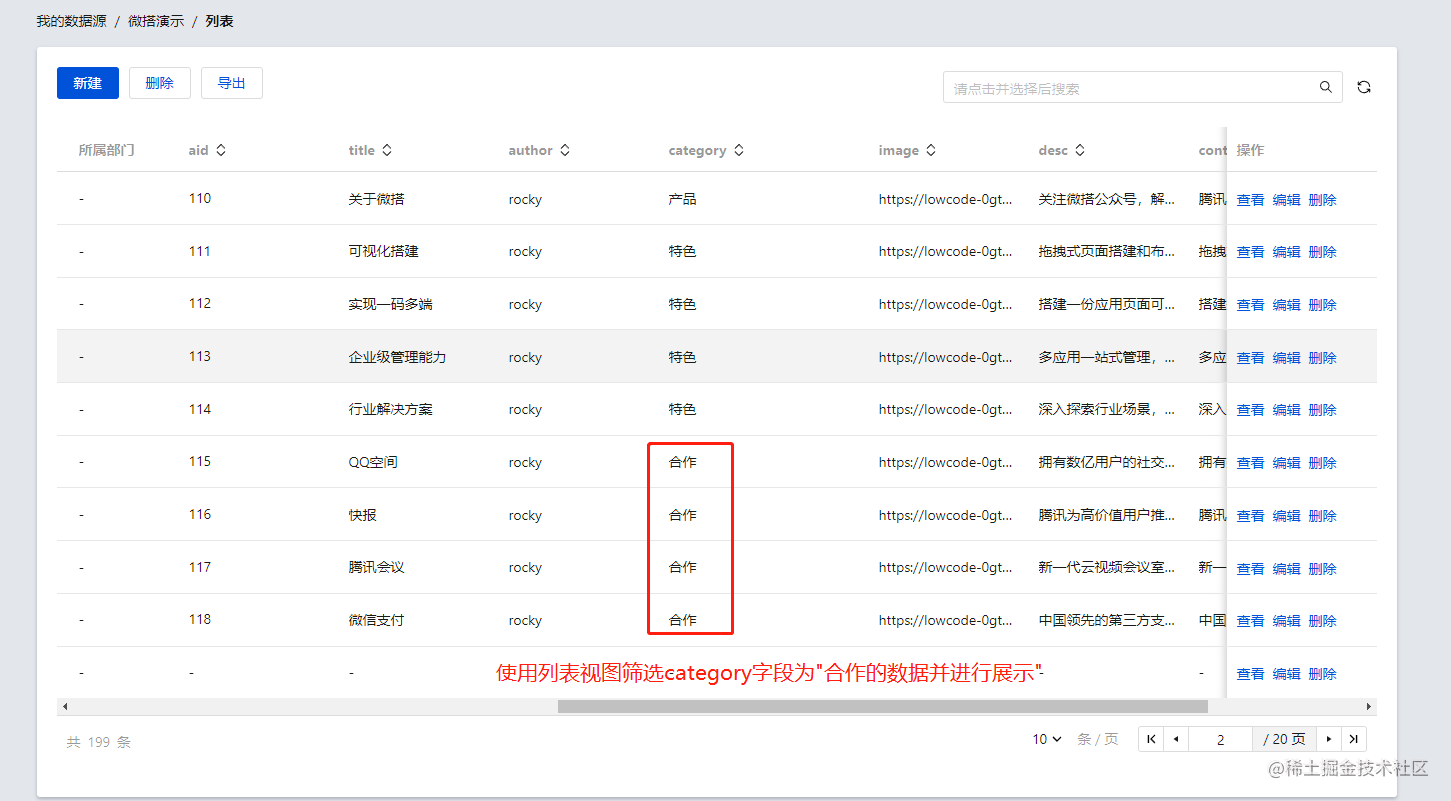Click title cell 微信支付
The image size is (1451, 801).
376,620
